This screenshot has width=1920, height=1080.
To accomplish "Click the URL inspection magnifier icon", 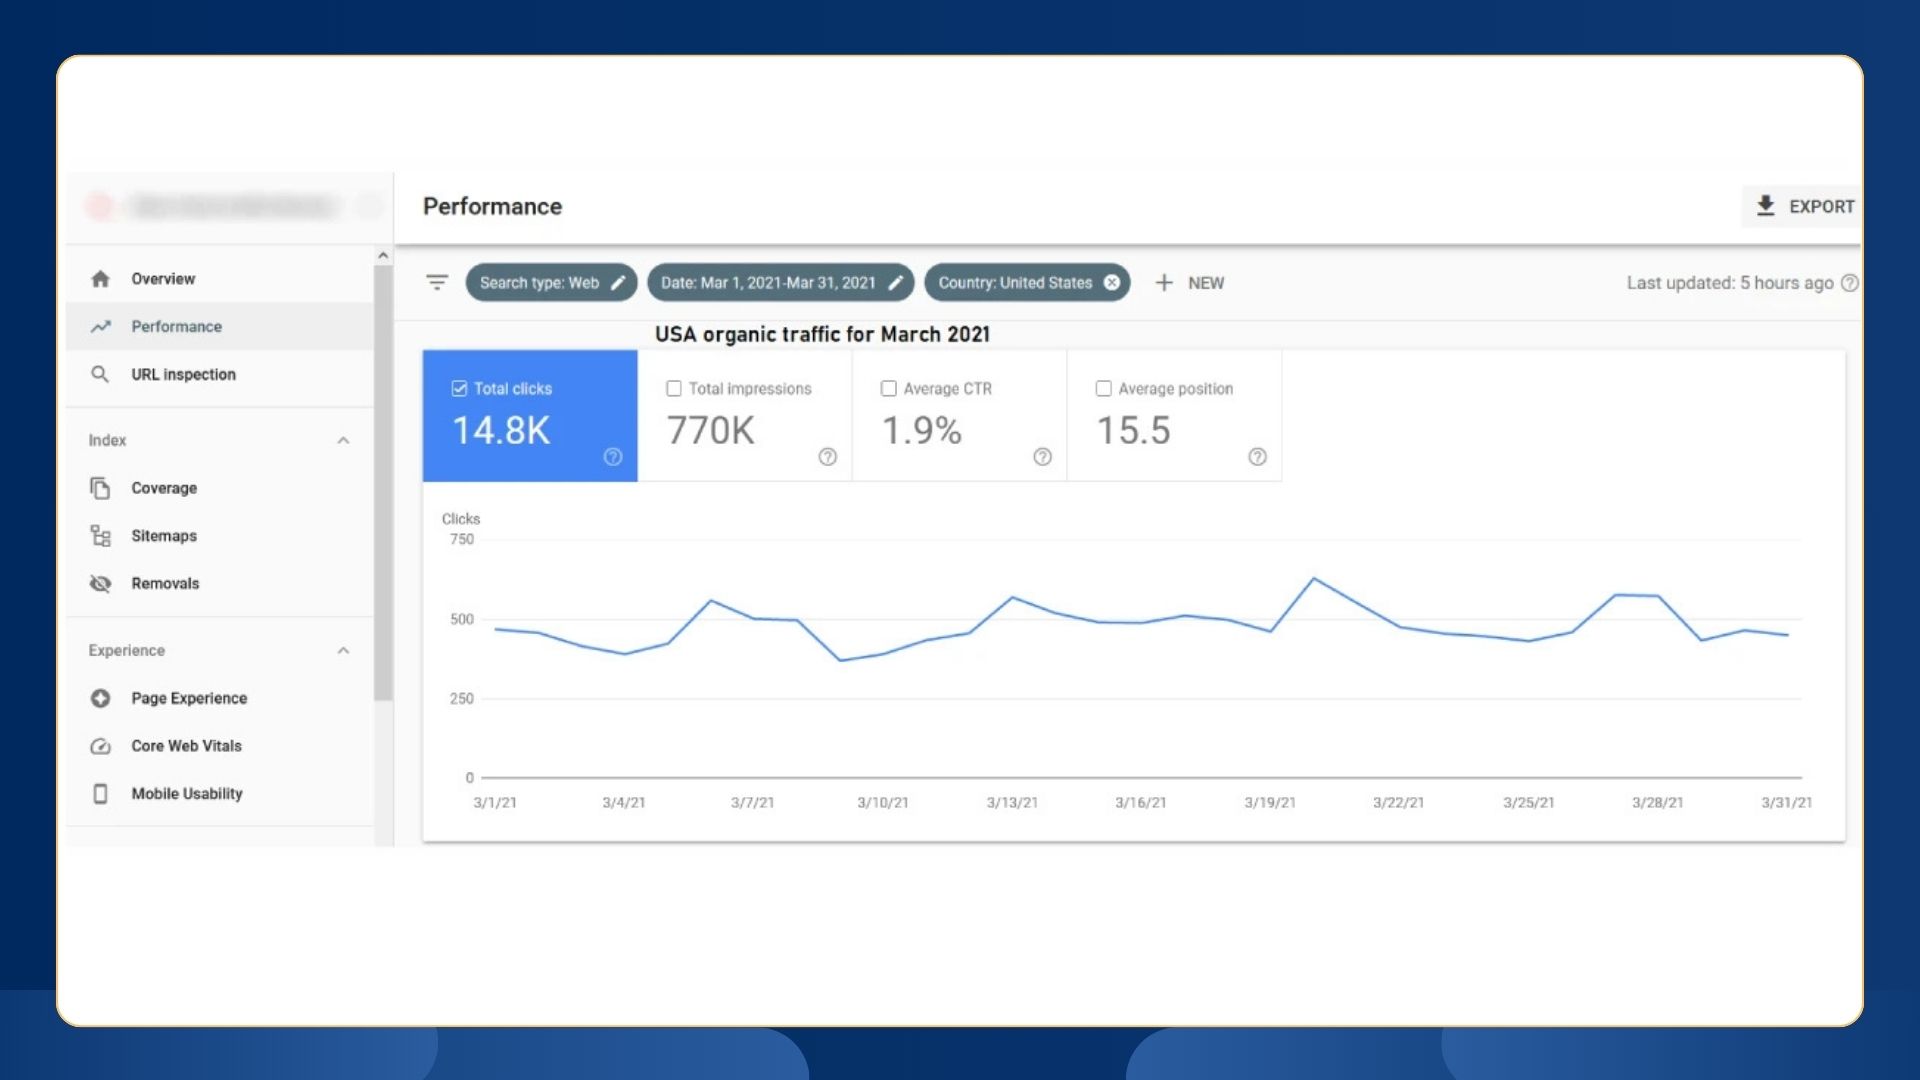I will click(100, 374).
